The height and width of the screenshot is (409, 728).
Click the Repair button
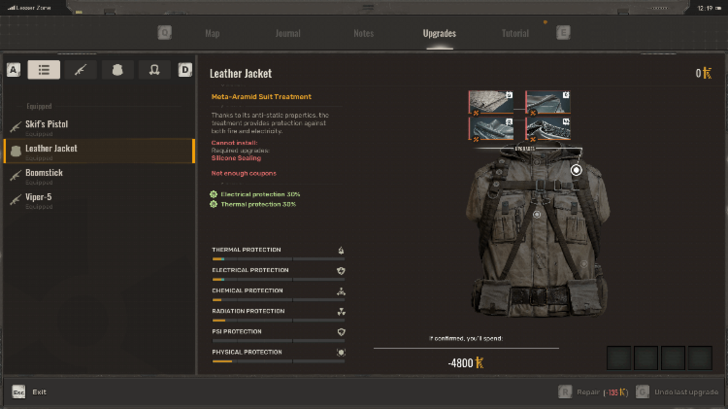click(593, 392)
